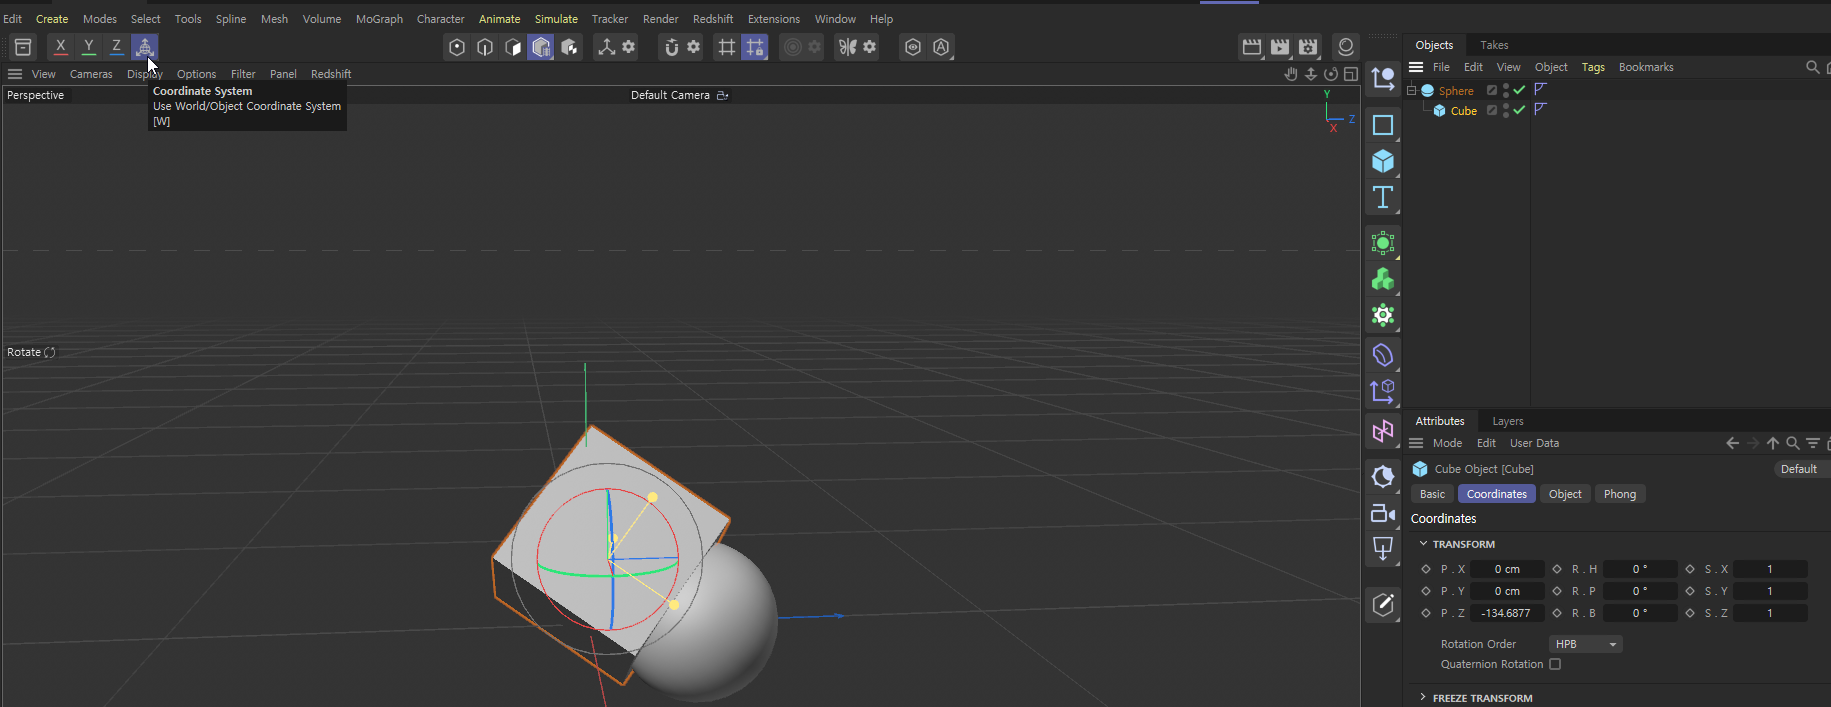Click the Workplane grid icon
This screenshot has width=1831, height=707.
pyautogui.click(x=727, y=47)
